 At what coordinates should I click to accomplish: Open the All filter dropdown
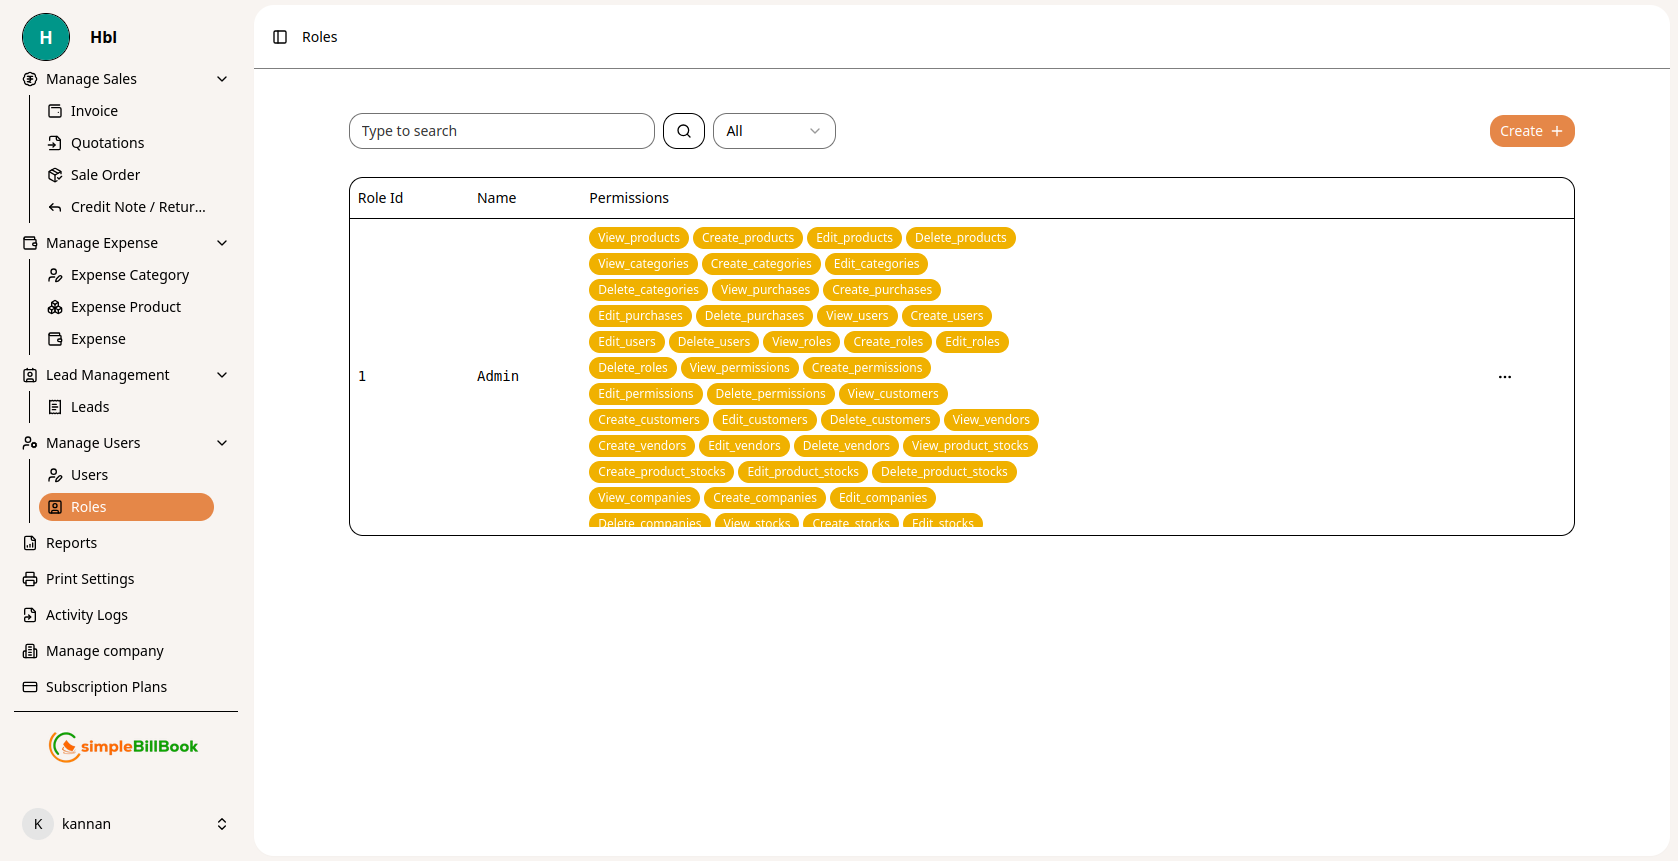click(x=773, y=131)
